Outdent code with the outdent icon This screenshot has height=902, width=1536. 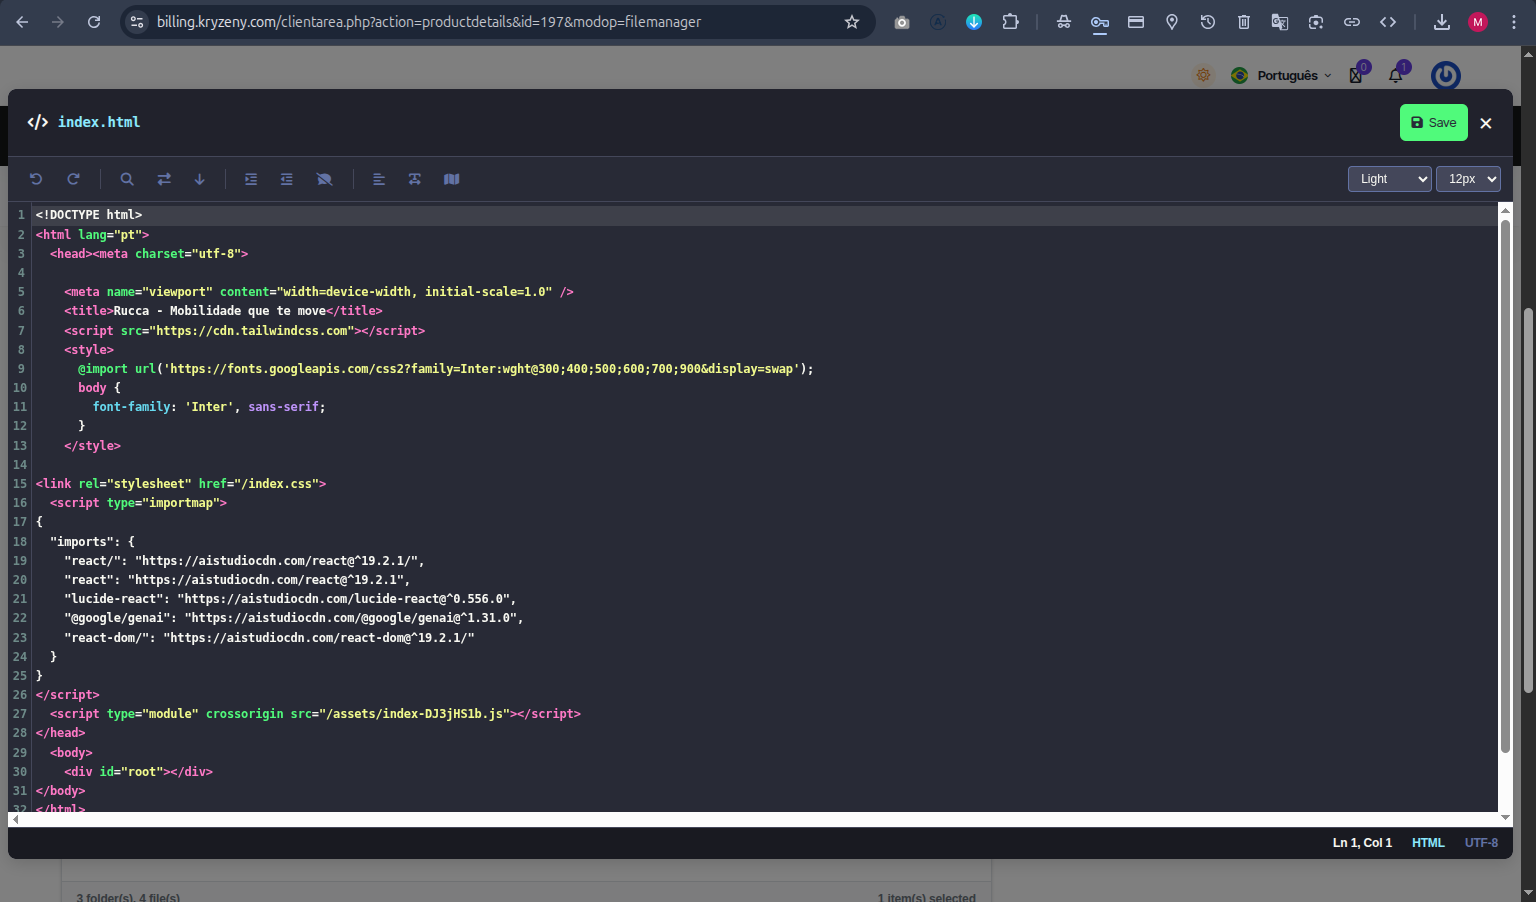pos(287,179)
